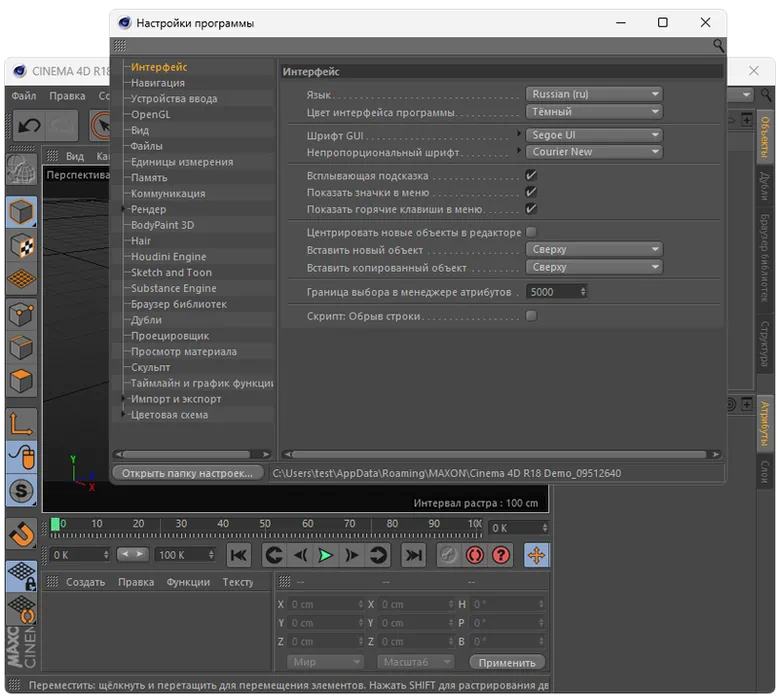Activate the Texture mode checkered cube
779x700 pixels.
point(21,245)
